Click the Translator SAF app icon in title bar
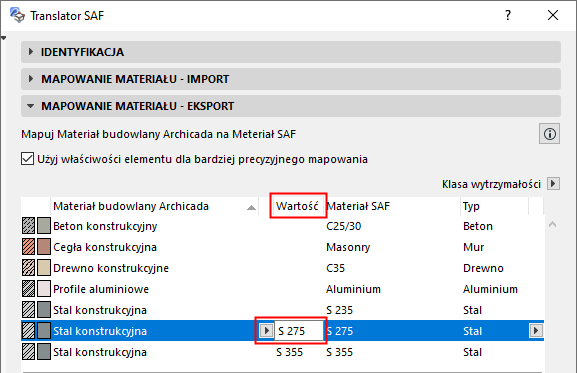This screenshot has height=373, width=577. [17, 15]
